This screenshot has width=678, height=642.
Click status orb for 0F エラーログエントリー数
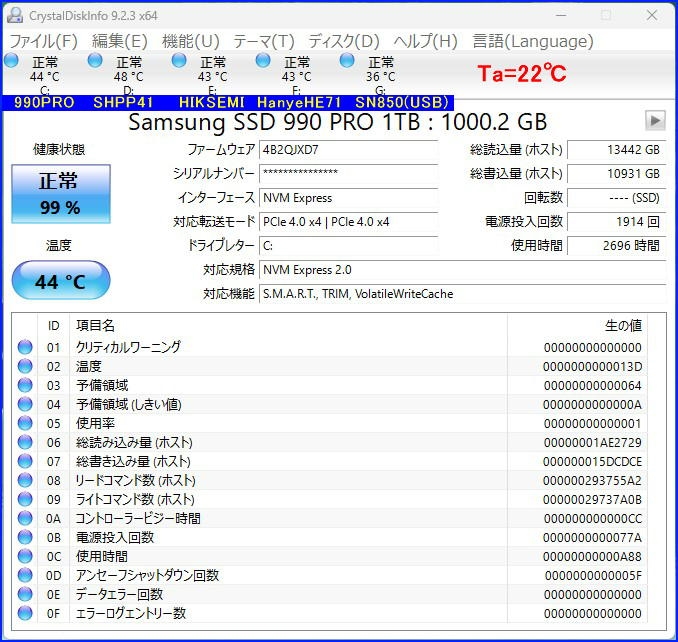click(x=25, y=613)
